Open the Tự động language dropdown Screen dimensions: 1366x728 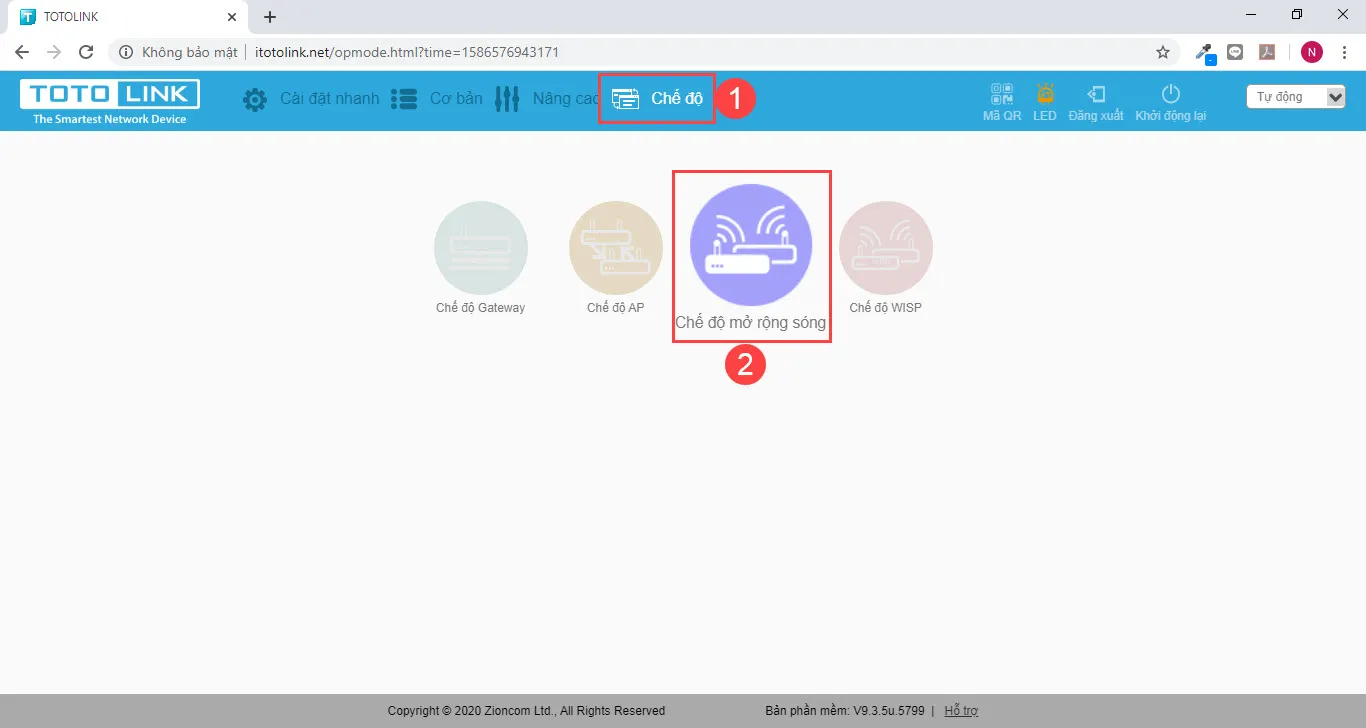click(x=1296, y=97)
